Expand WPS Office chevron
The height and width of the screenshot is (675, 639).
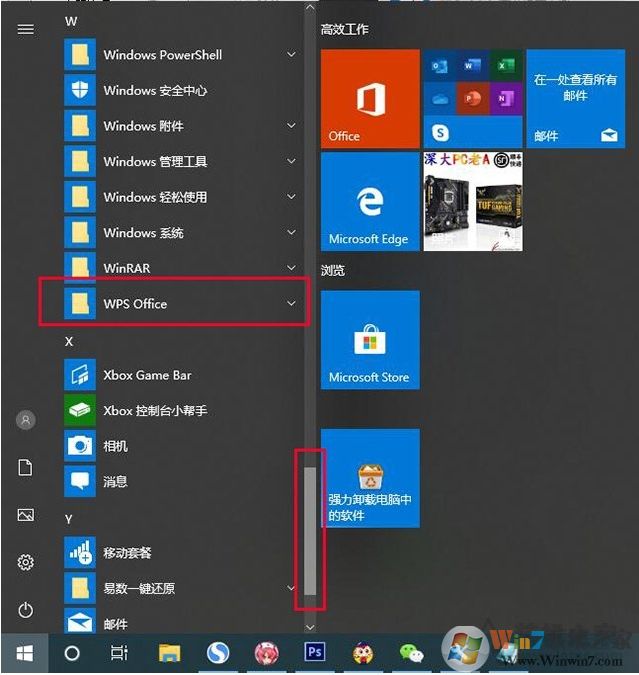tap(292, 303)
